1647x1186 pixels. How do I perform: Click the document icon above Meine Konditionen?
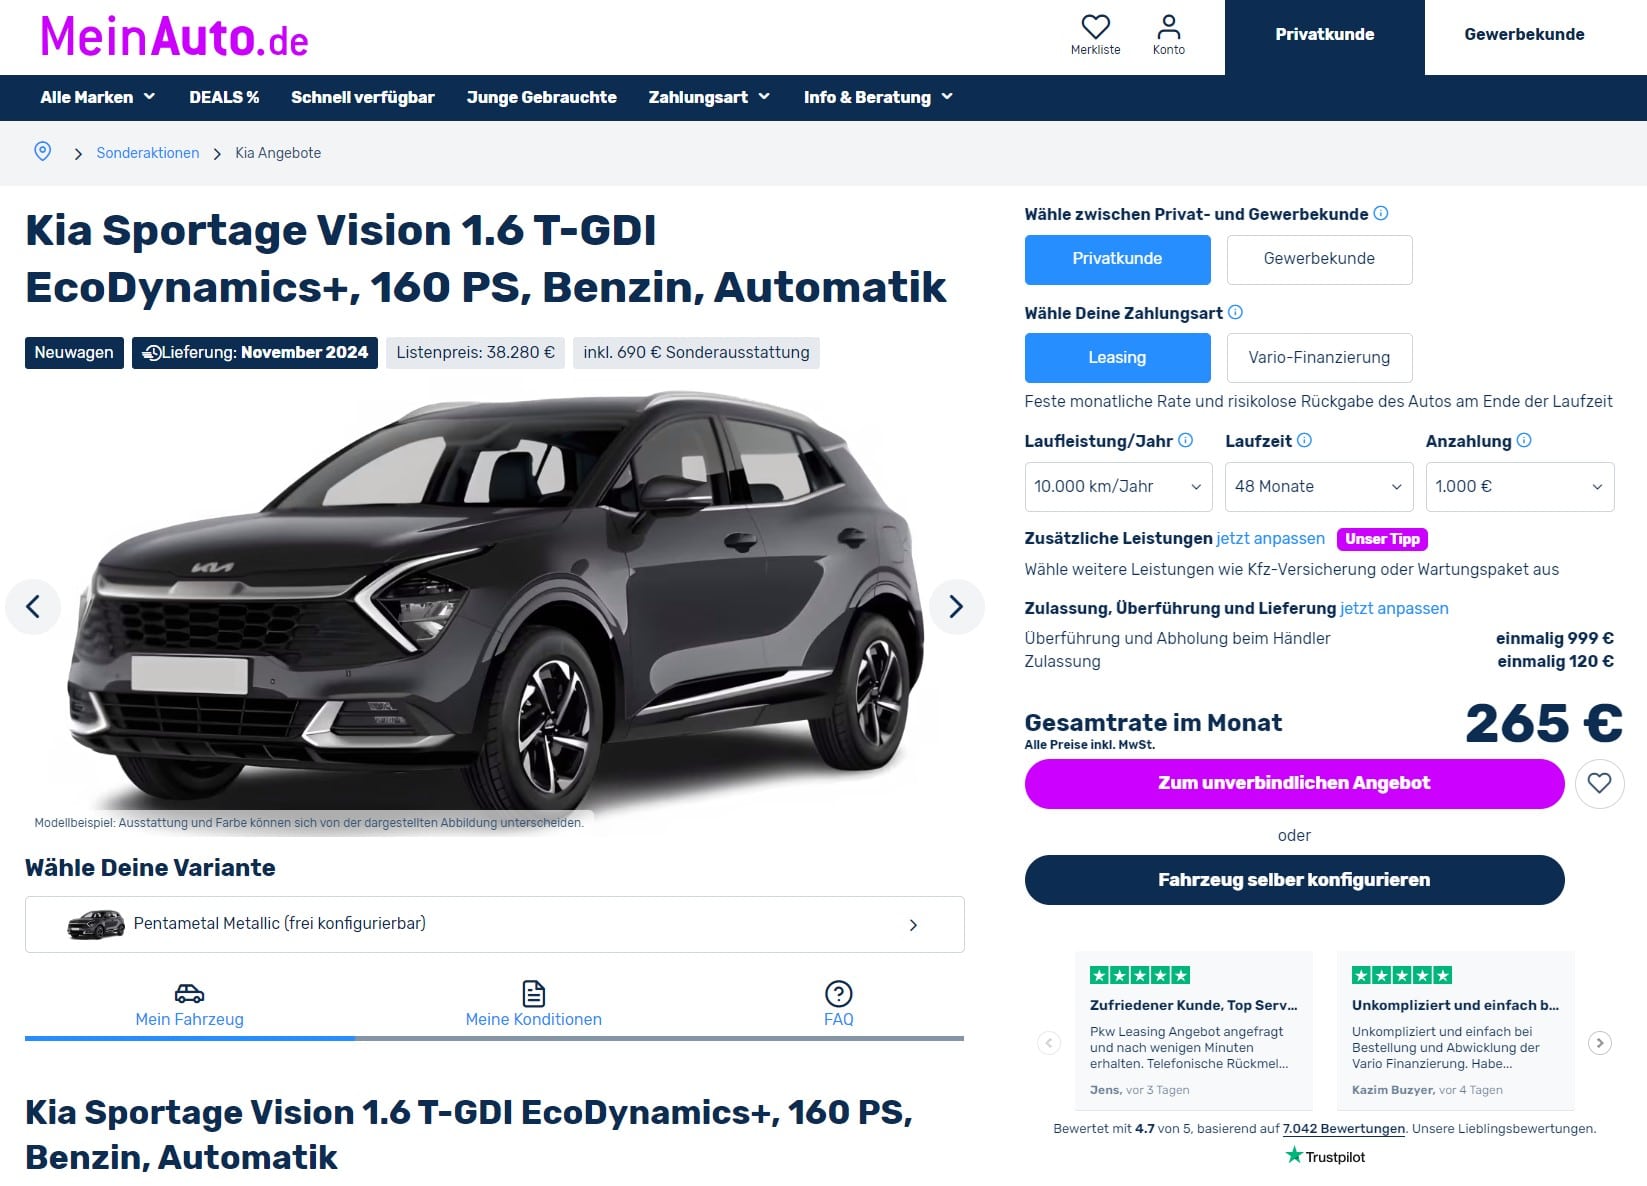pyautogui.click(x=534, y=993)
